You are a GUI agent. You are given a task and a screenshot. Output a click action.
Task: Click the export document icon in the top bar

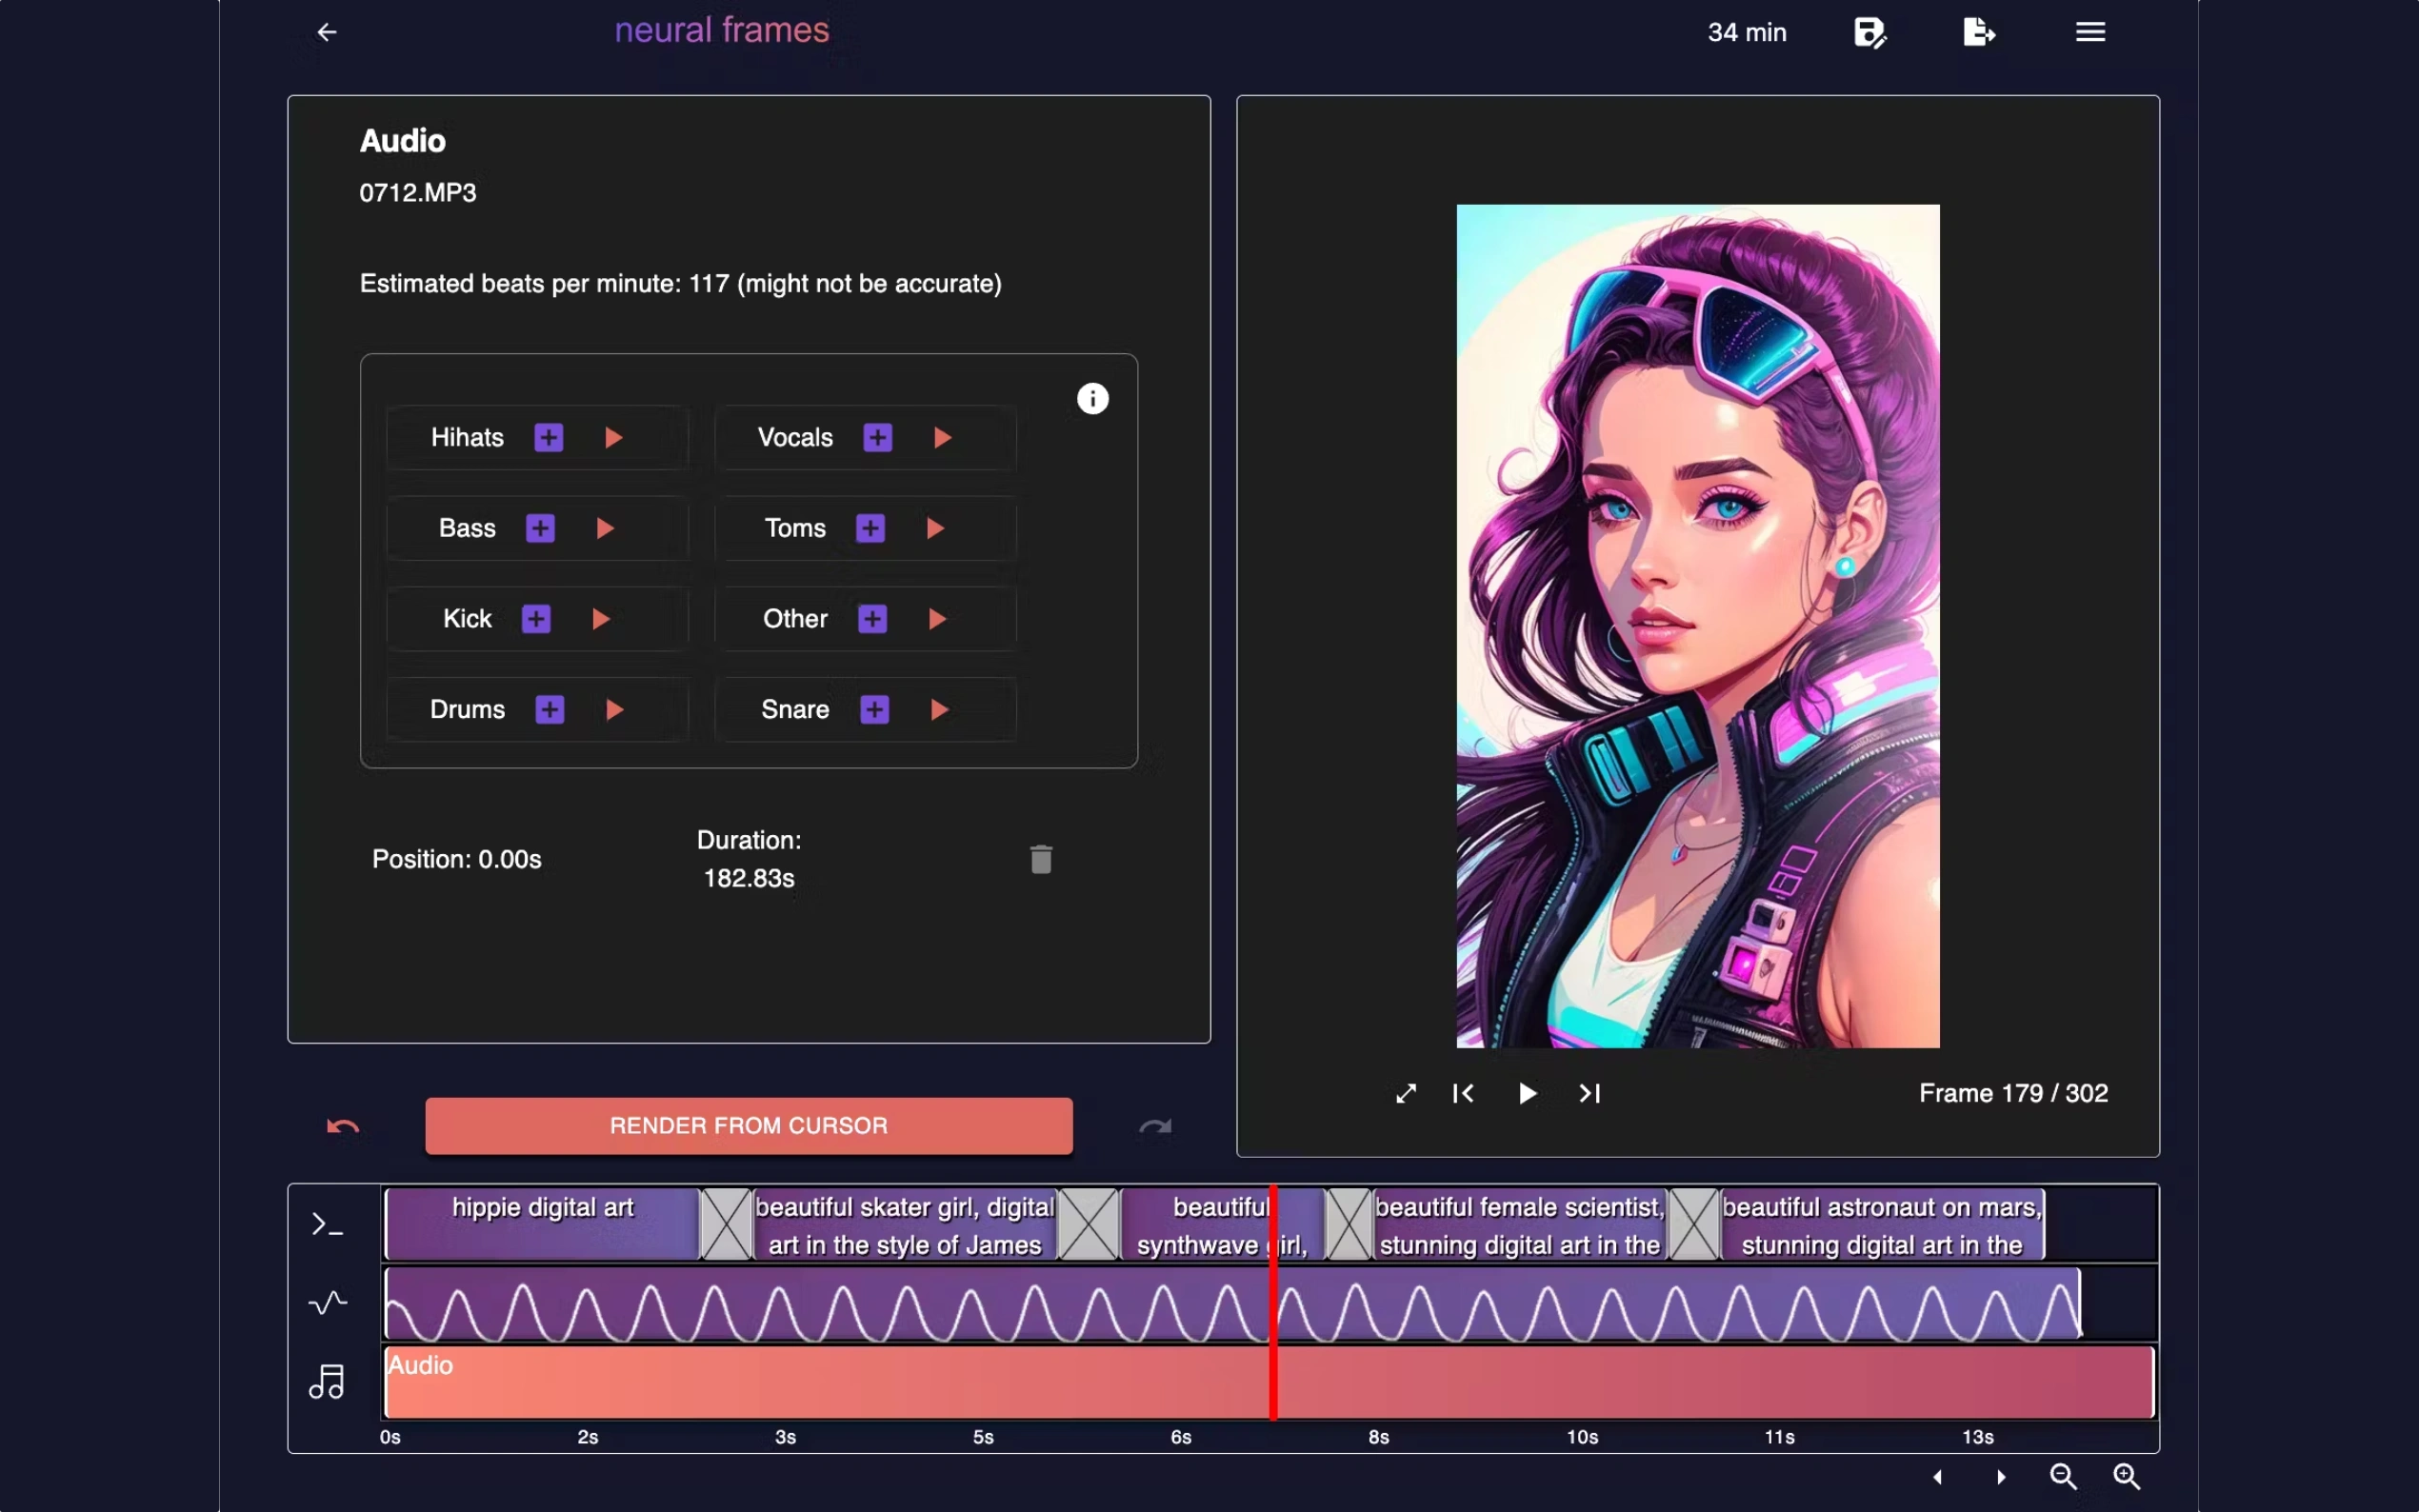[1978, 31]
